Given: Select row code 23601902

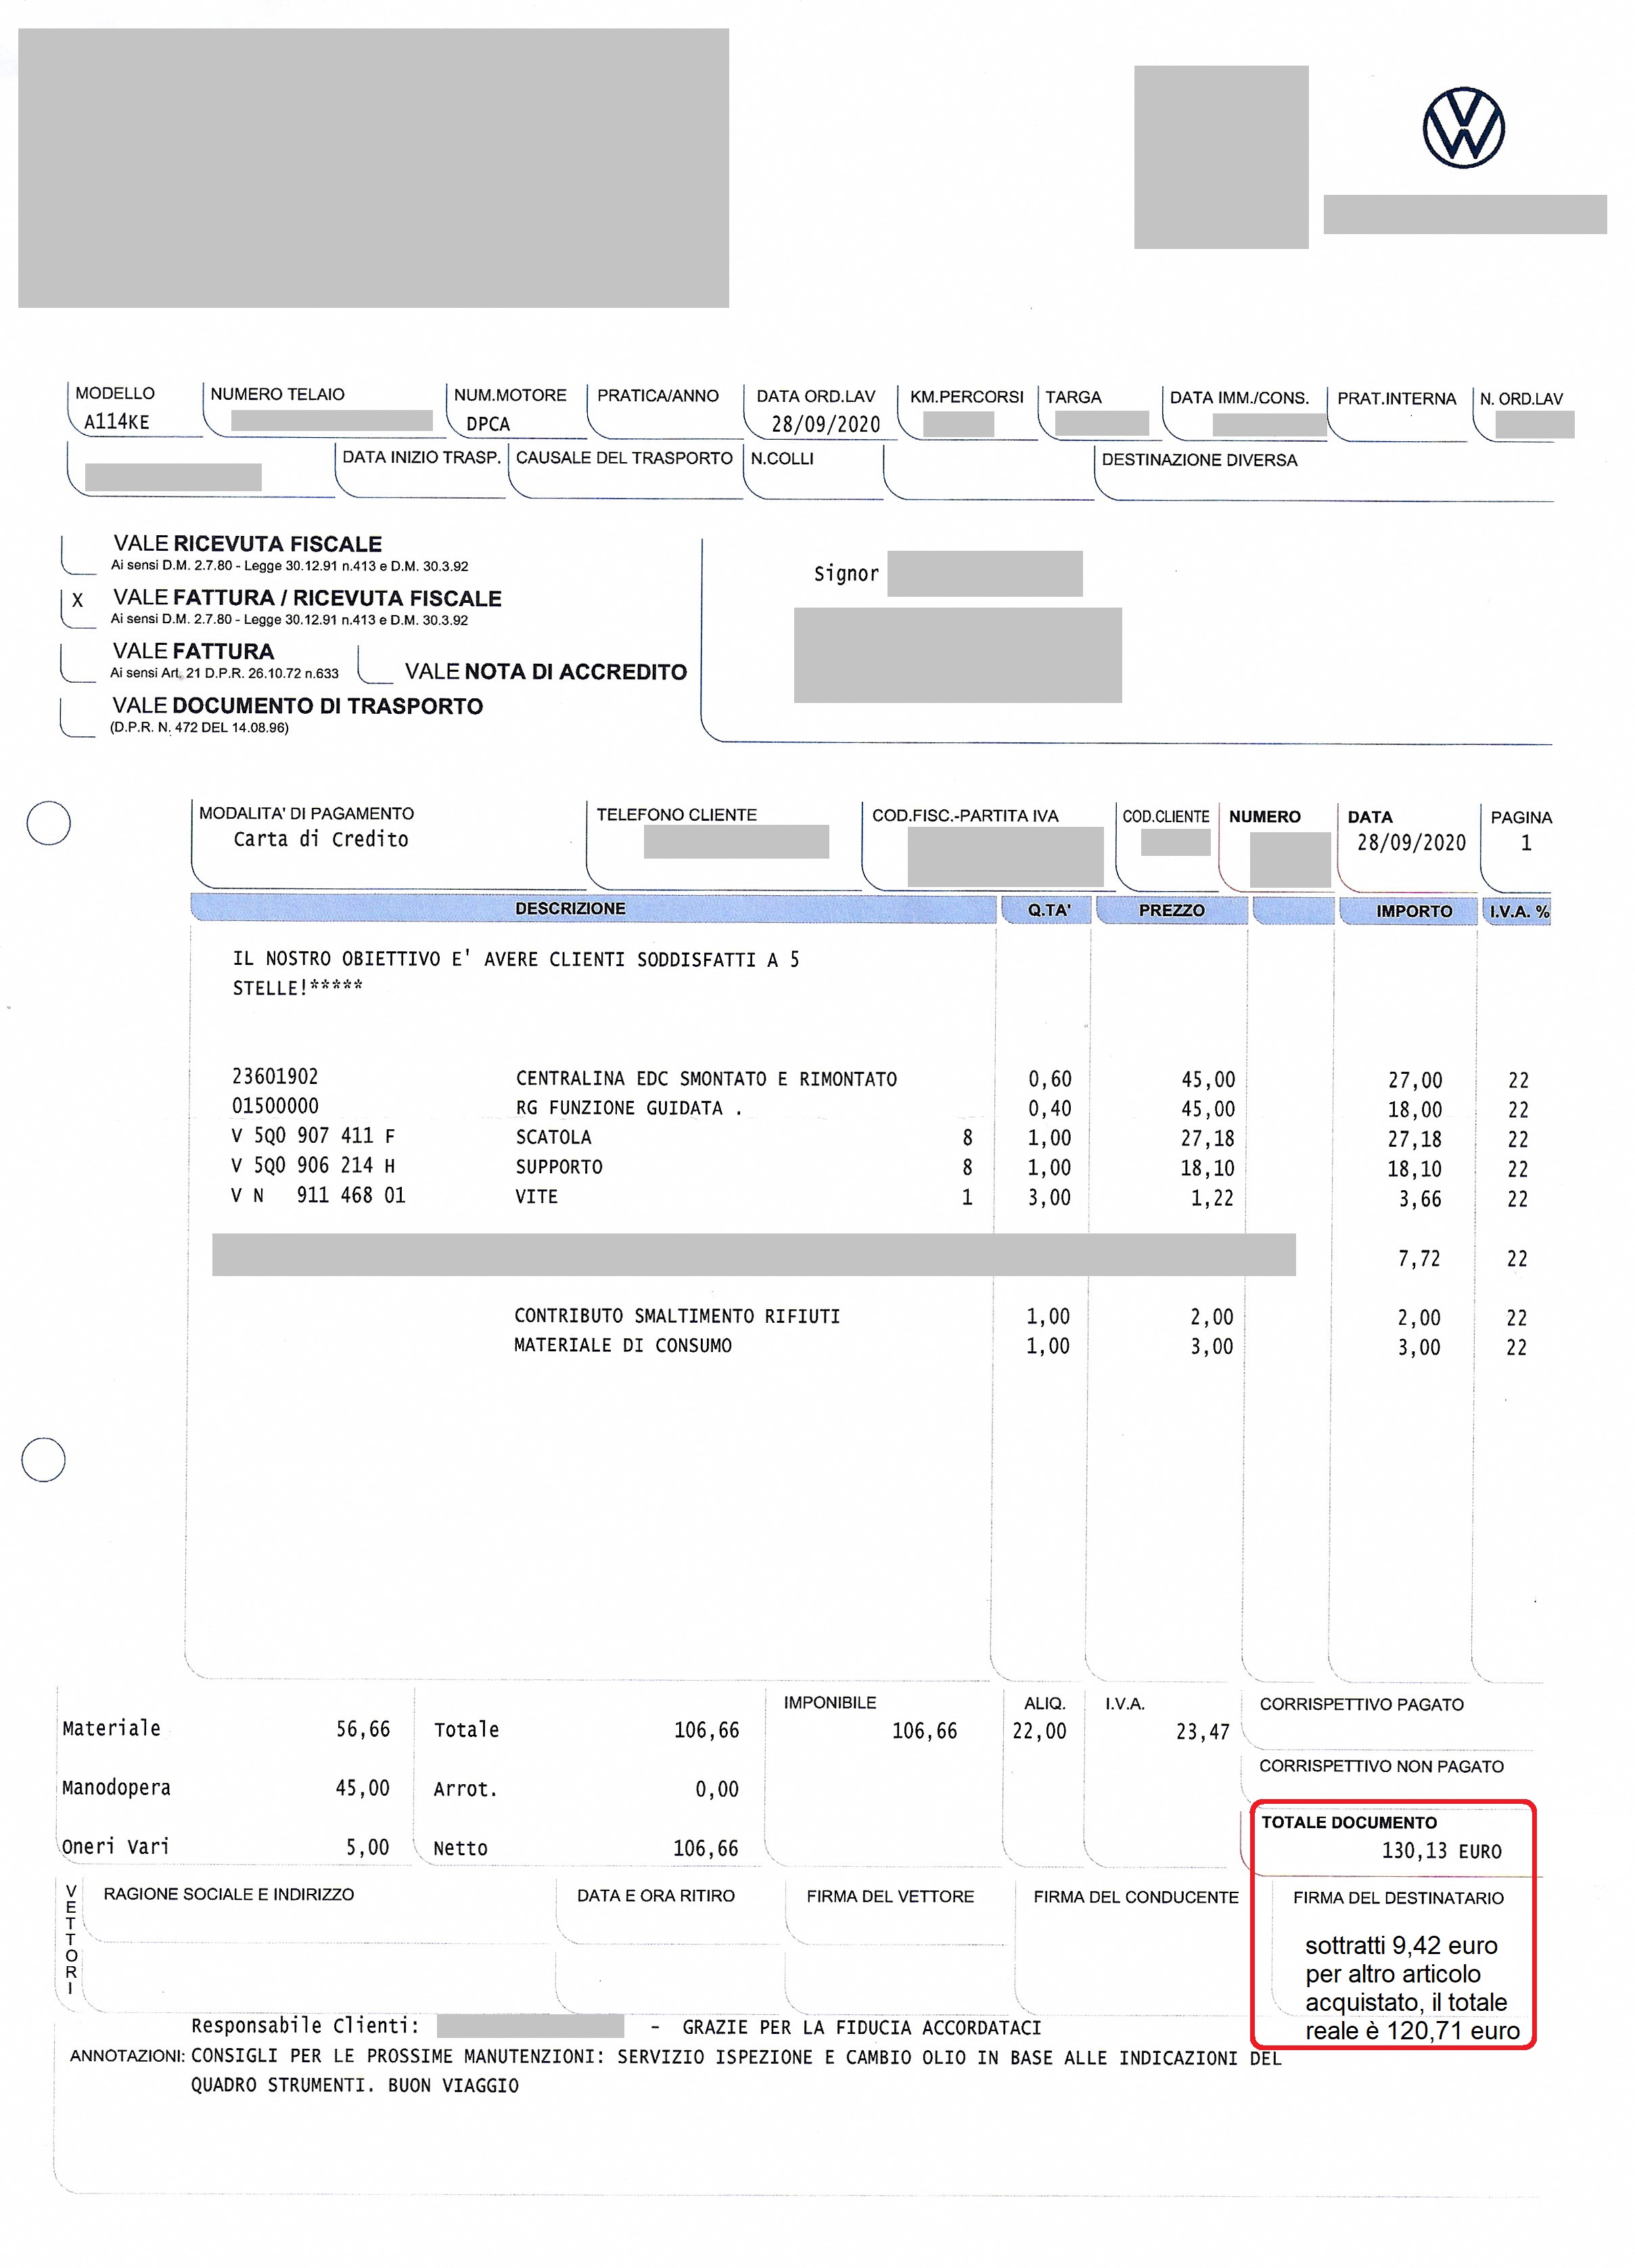Looking at the screenshot, I should tap(275, 1076).
